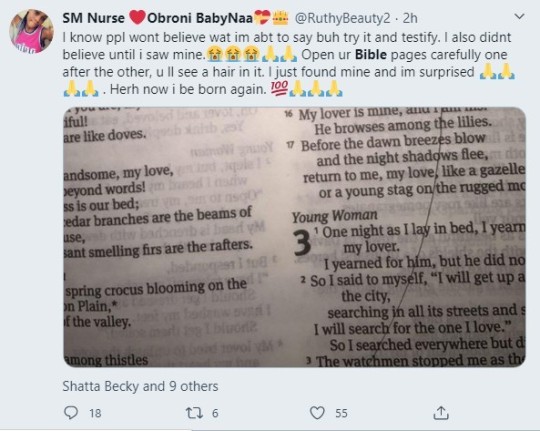Visit the @RuthyBeauty2 handle

(342, 18)
